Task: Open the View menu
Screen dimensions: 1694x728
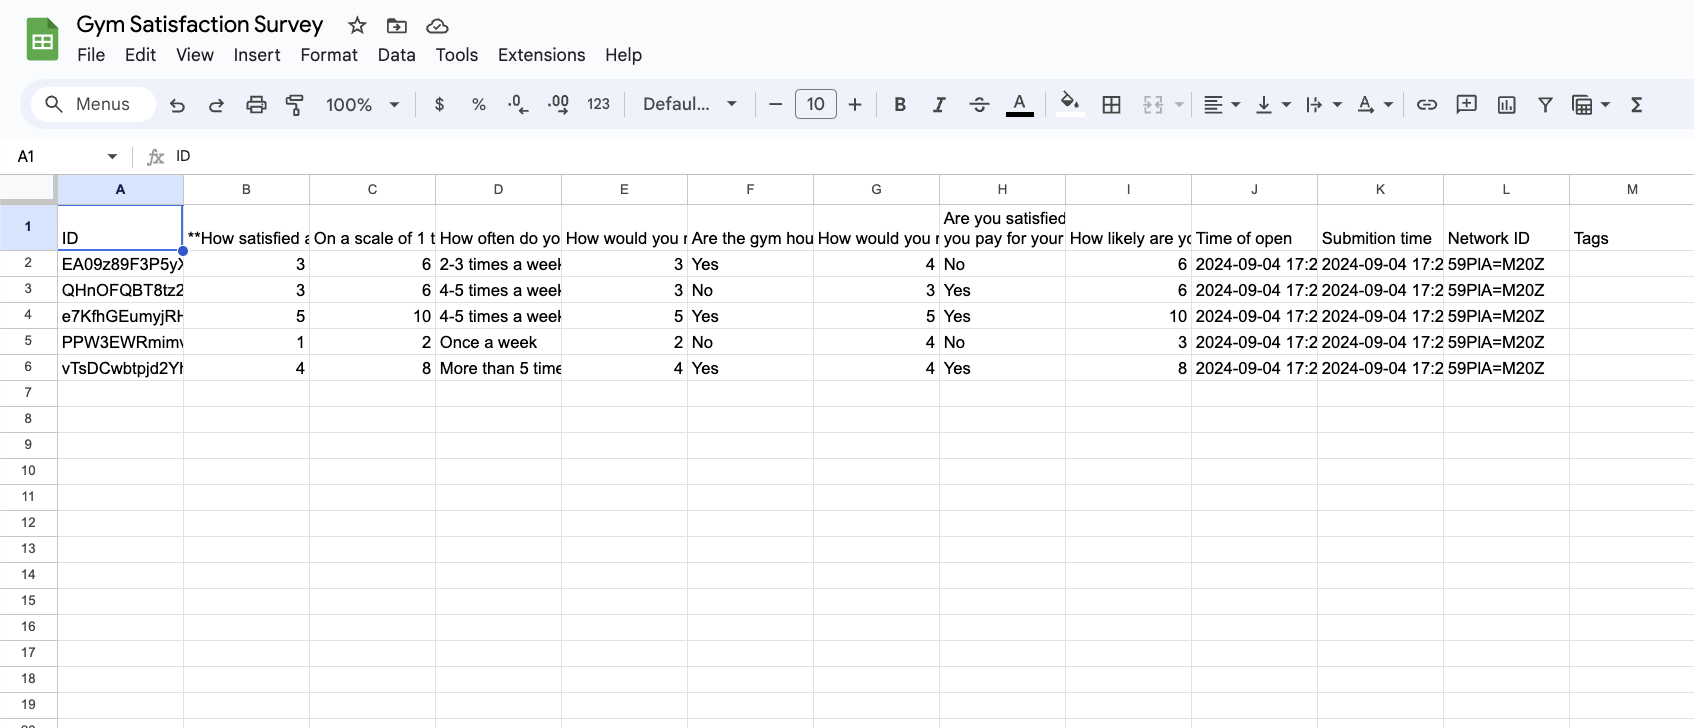Action: (195, 55)
